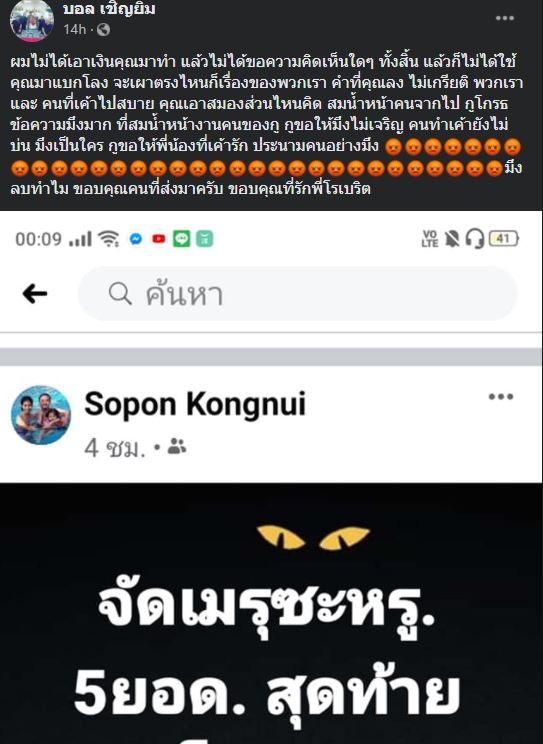Image resolution: width=543 pixels, height=744 pixels.
Task: Click the magnifying glass search icon
Action: (120, 294)
